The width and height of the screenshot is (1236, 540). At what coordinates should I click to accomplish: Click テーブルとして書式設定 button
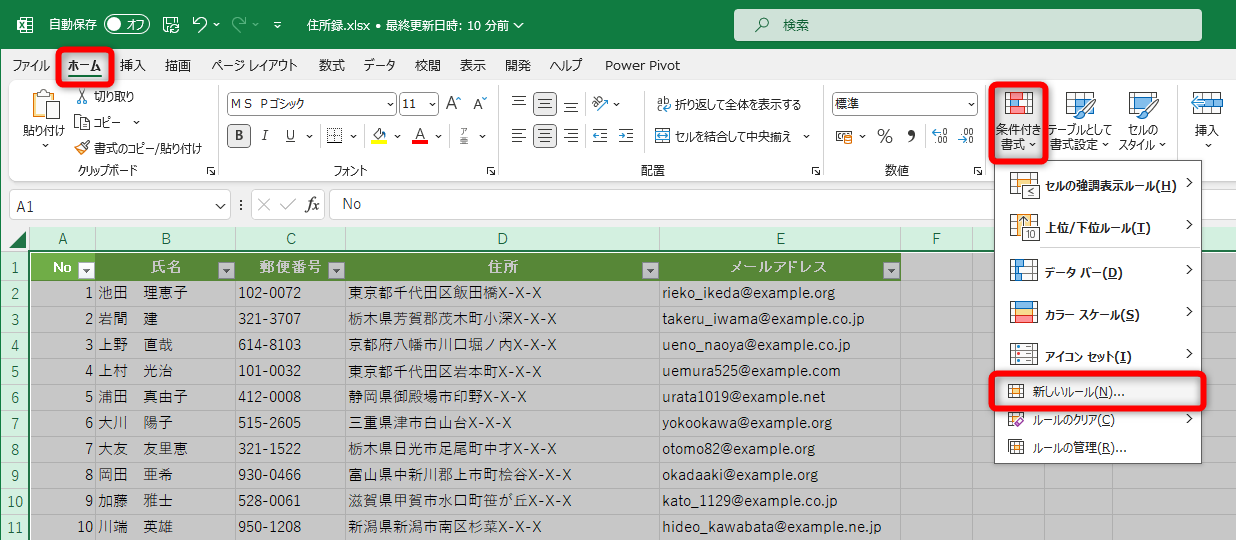click(1079, 121)
